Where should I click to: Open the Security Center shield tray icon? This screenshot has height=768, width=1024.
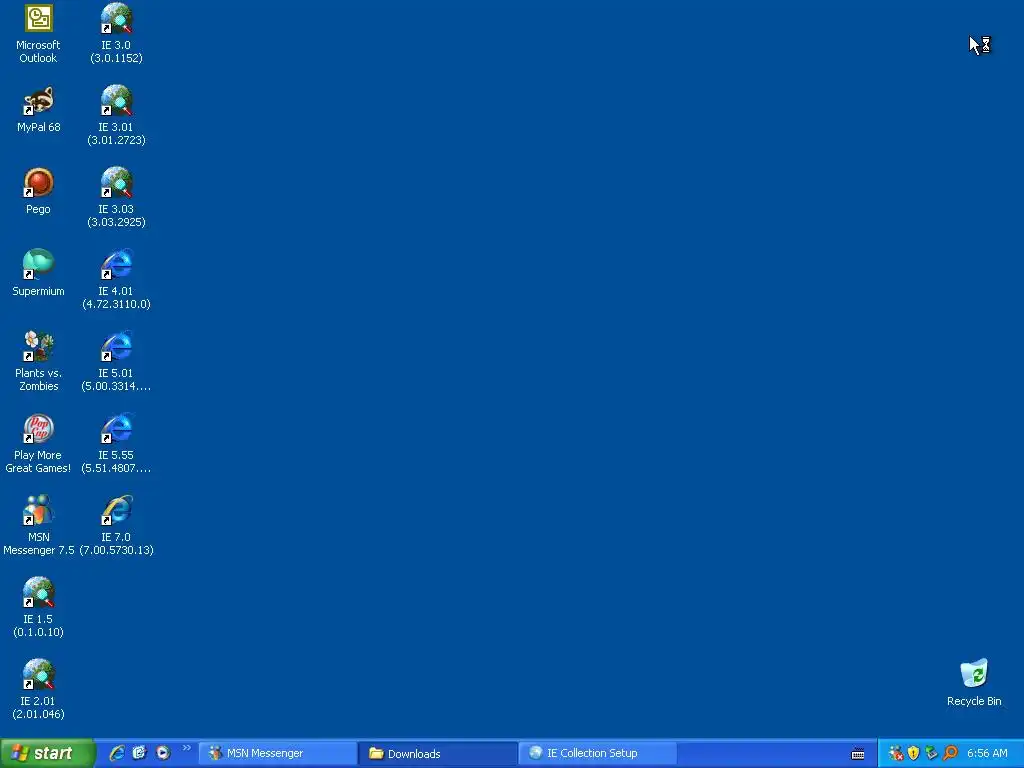[x=914, y=754]
